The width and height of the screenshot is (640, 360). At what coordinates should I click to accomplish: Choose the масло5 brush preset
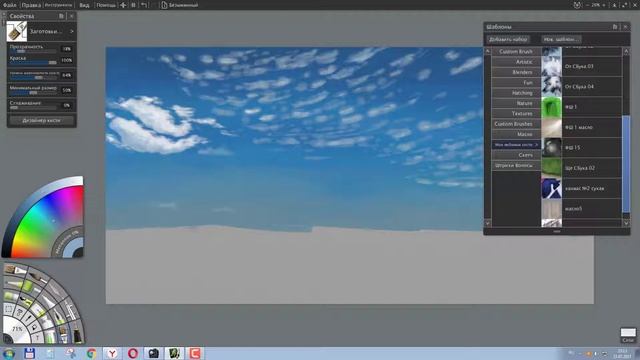point(582,209)
